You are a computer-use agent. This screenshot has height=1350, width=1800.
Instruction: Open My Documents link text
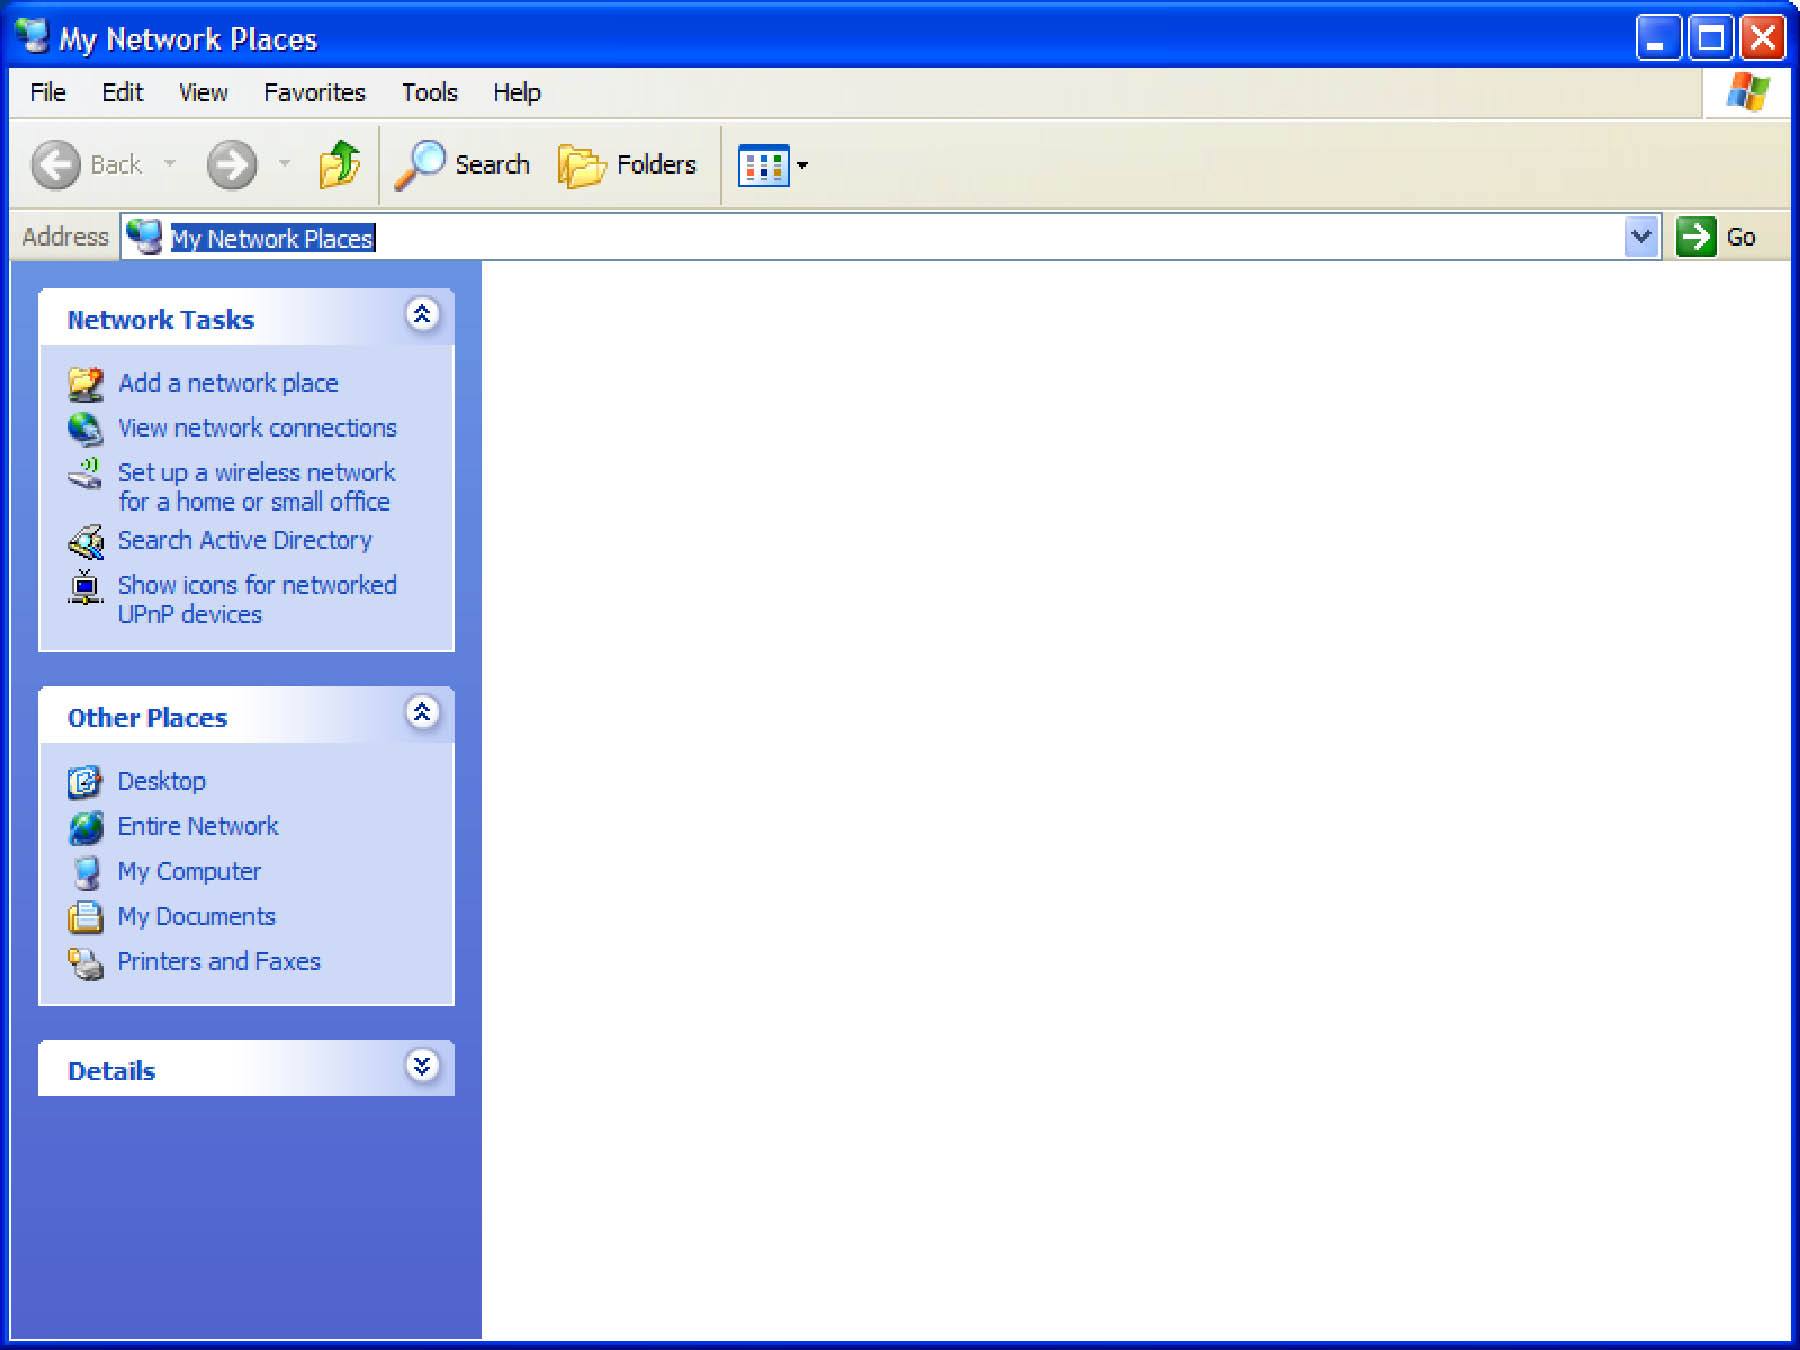click(197, 916)
